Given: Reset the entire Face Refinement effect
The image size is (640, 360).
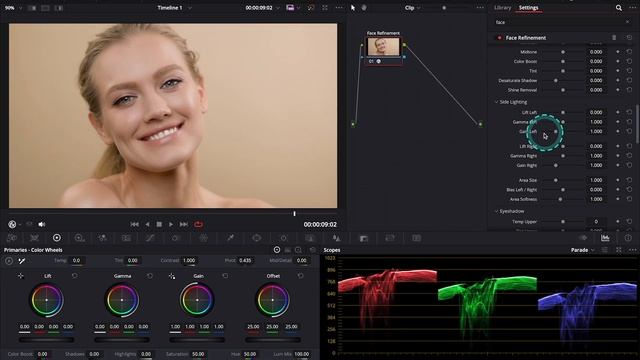Looking at the screenshot, I should [629, 38].
